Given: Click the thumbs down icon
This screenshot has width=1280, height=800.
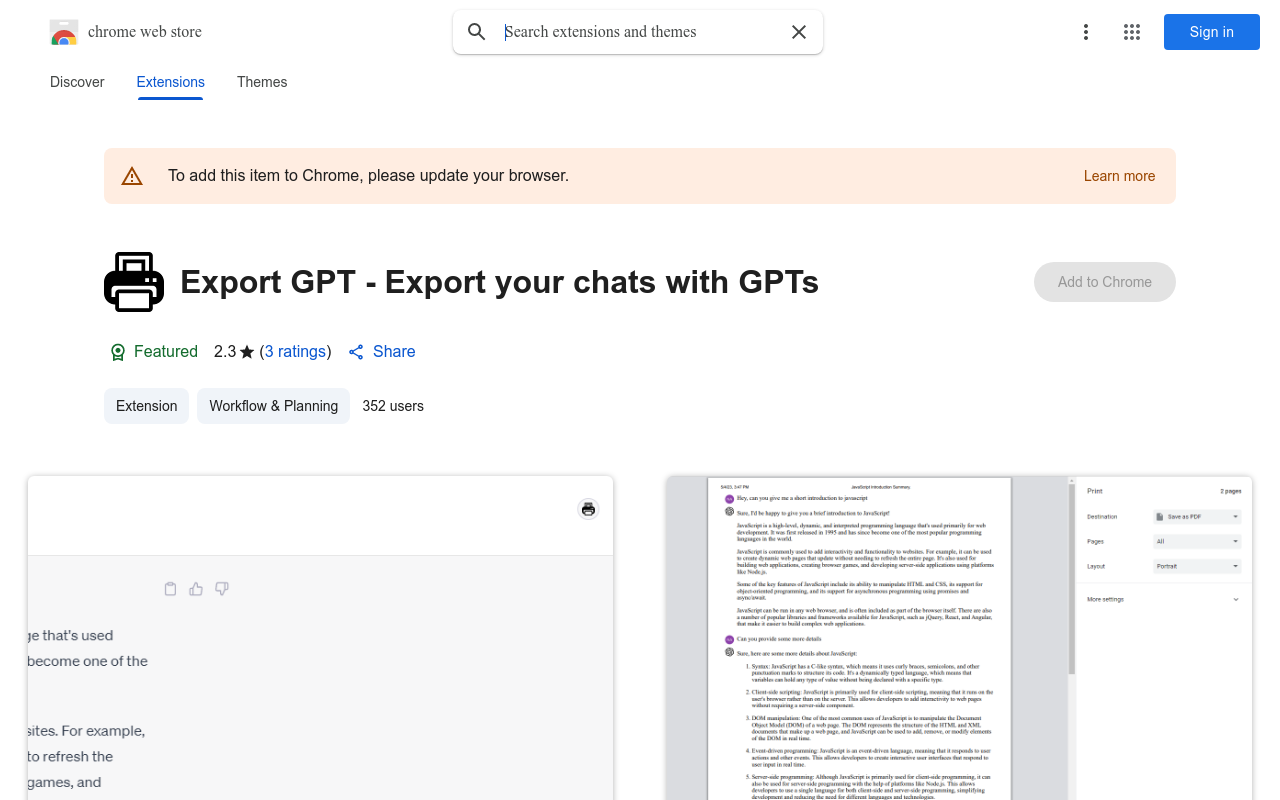Looking at the screenshot, I should coord(221,589).
